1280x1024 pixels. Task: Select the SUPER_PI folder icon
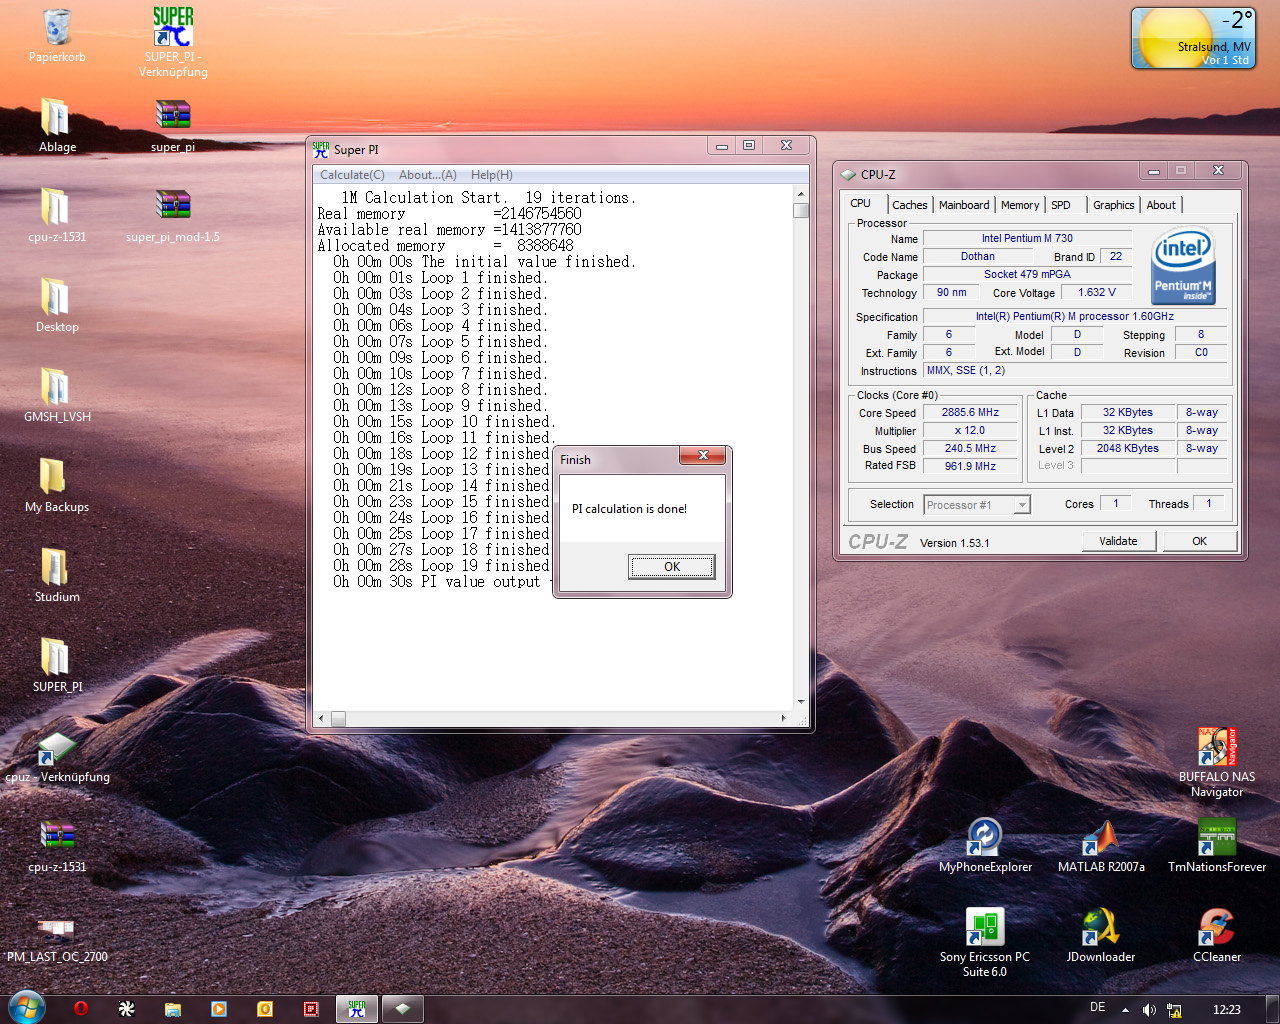click(x=57, y=658)
